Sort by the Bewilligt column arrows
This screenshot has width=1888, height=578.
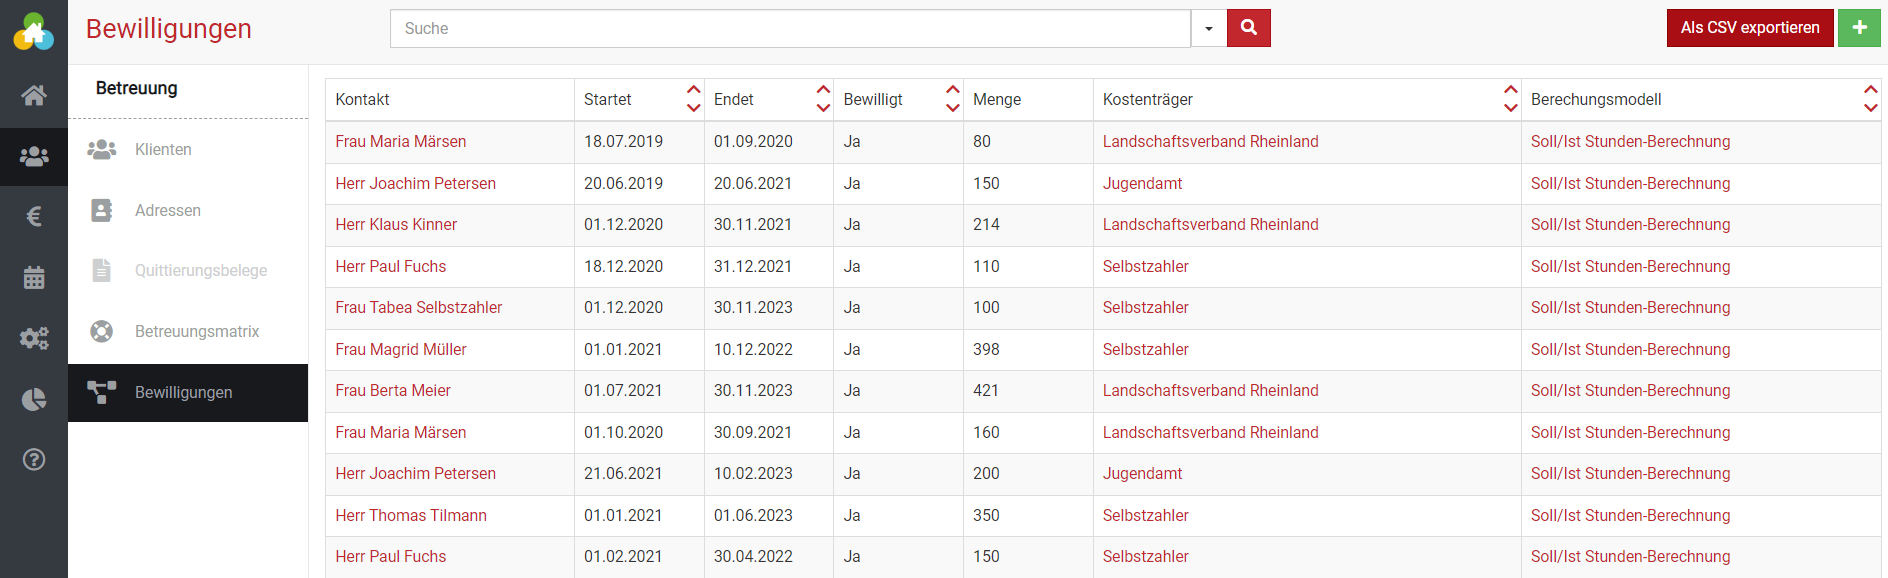coord(952,99)
